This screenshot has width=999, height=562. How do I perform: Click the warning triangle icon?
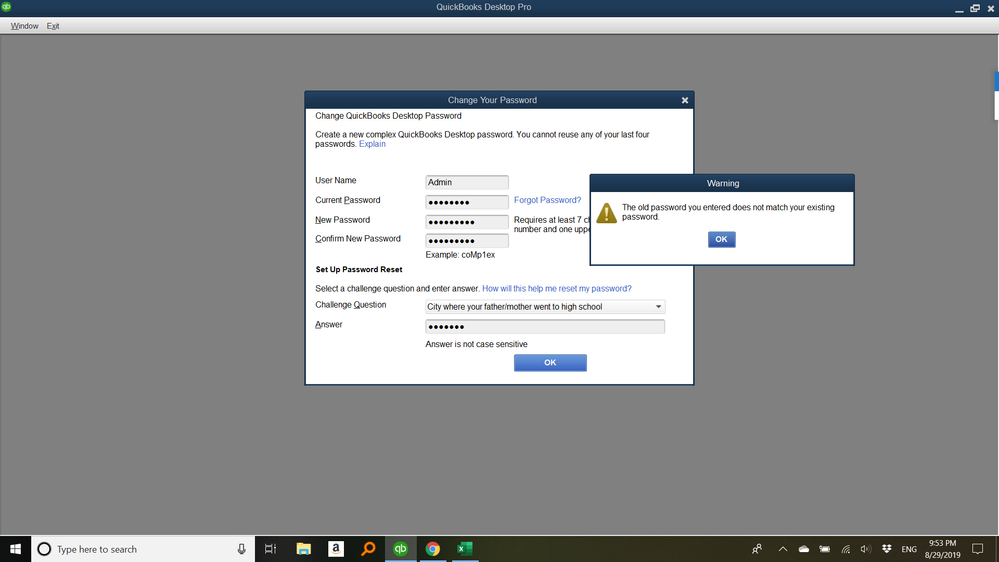pos(607,213)
